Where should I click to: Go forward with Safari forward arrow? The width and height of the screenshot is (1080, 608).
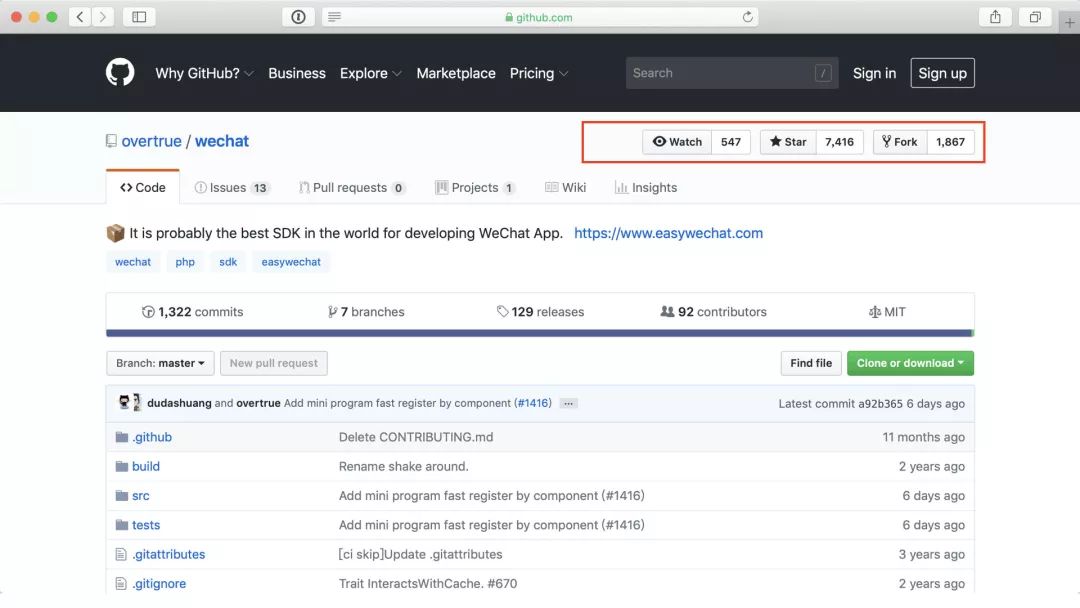pos(103,17)
